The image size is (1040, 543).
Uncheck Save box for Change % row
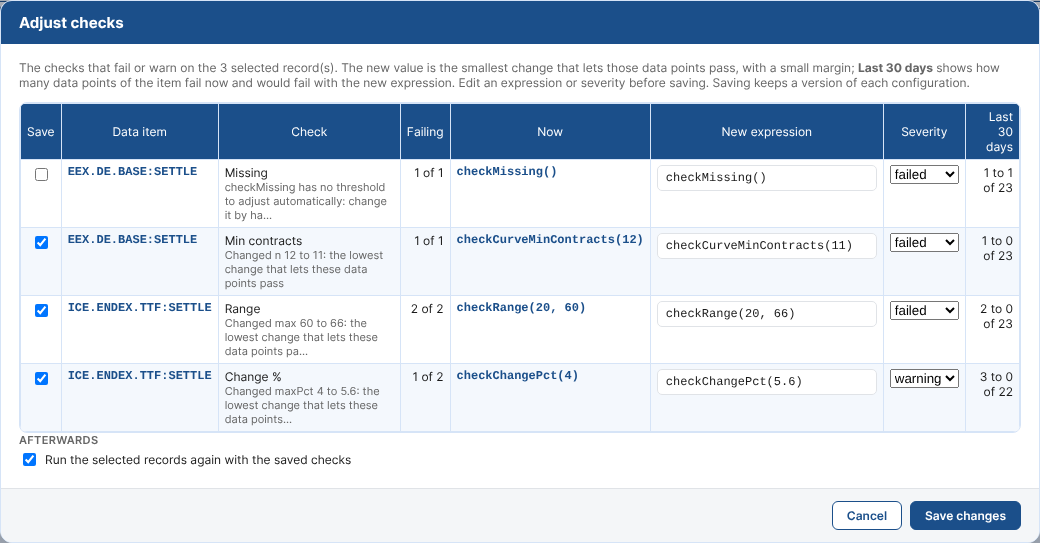41,379
